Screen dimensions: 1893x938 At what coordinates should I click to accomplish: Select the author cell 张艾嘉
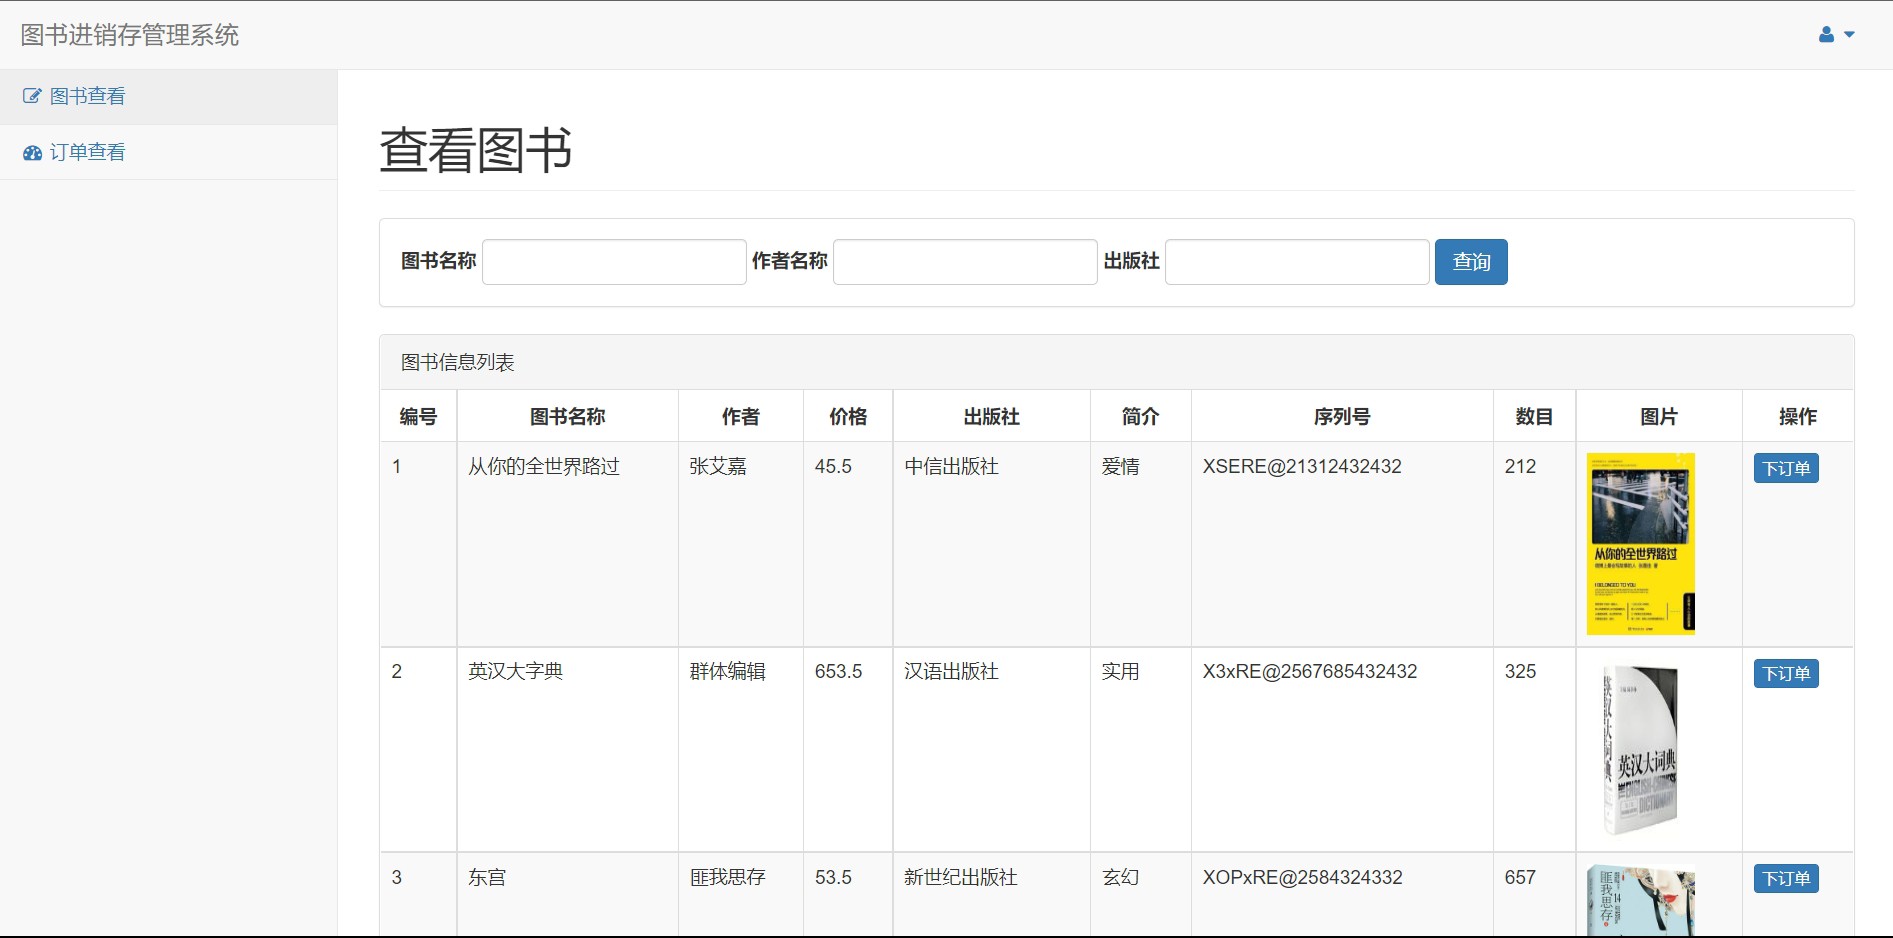[718, 466]
